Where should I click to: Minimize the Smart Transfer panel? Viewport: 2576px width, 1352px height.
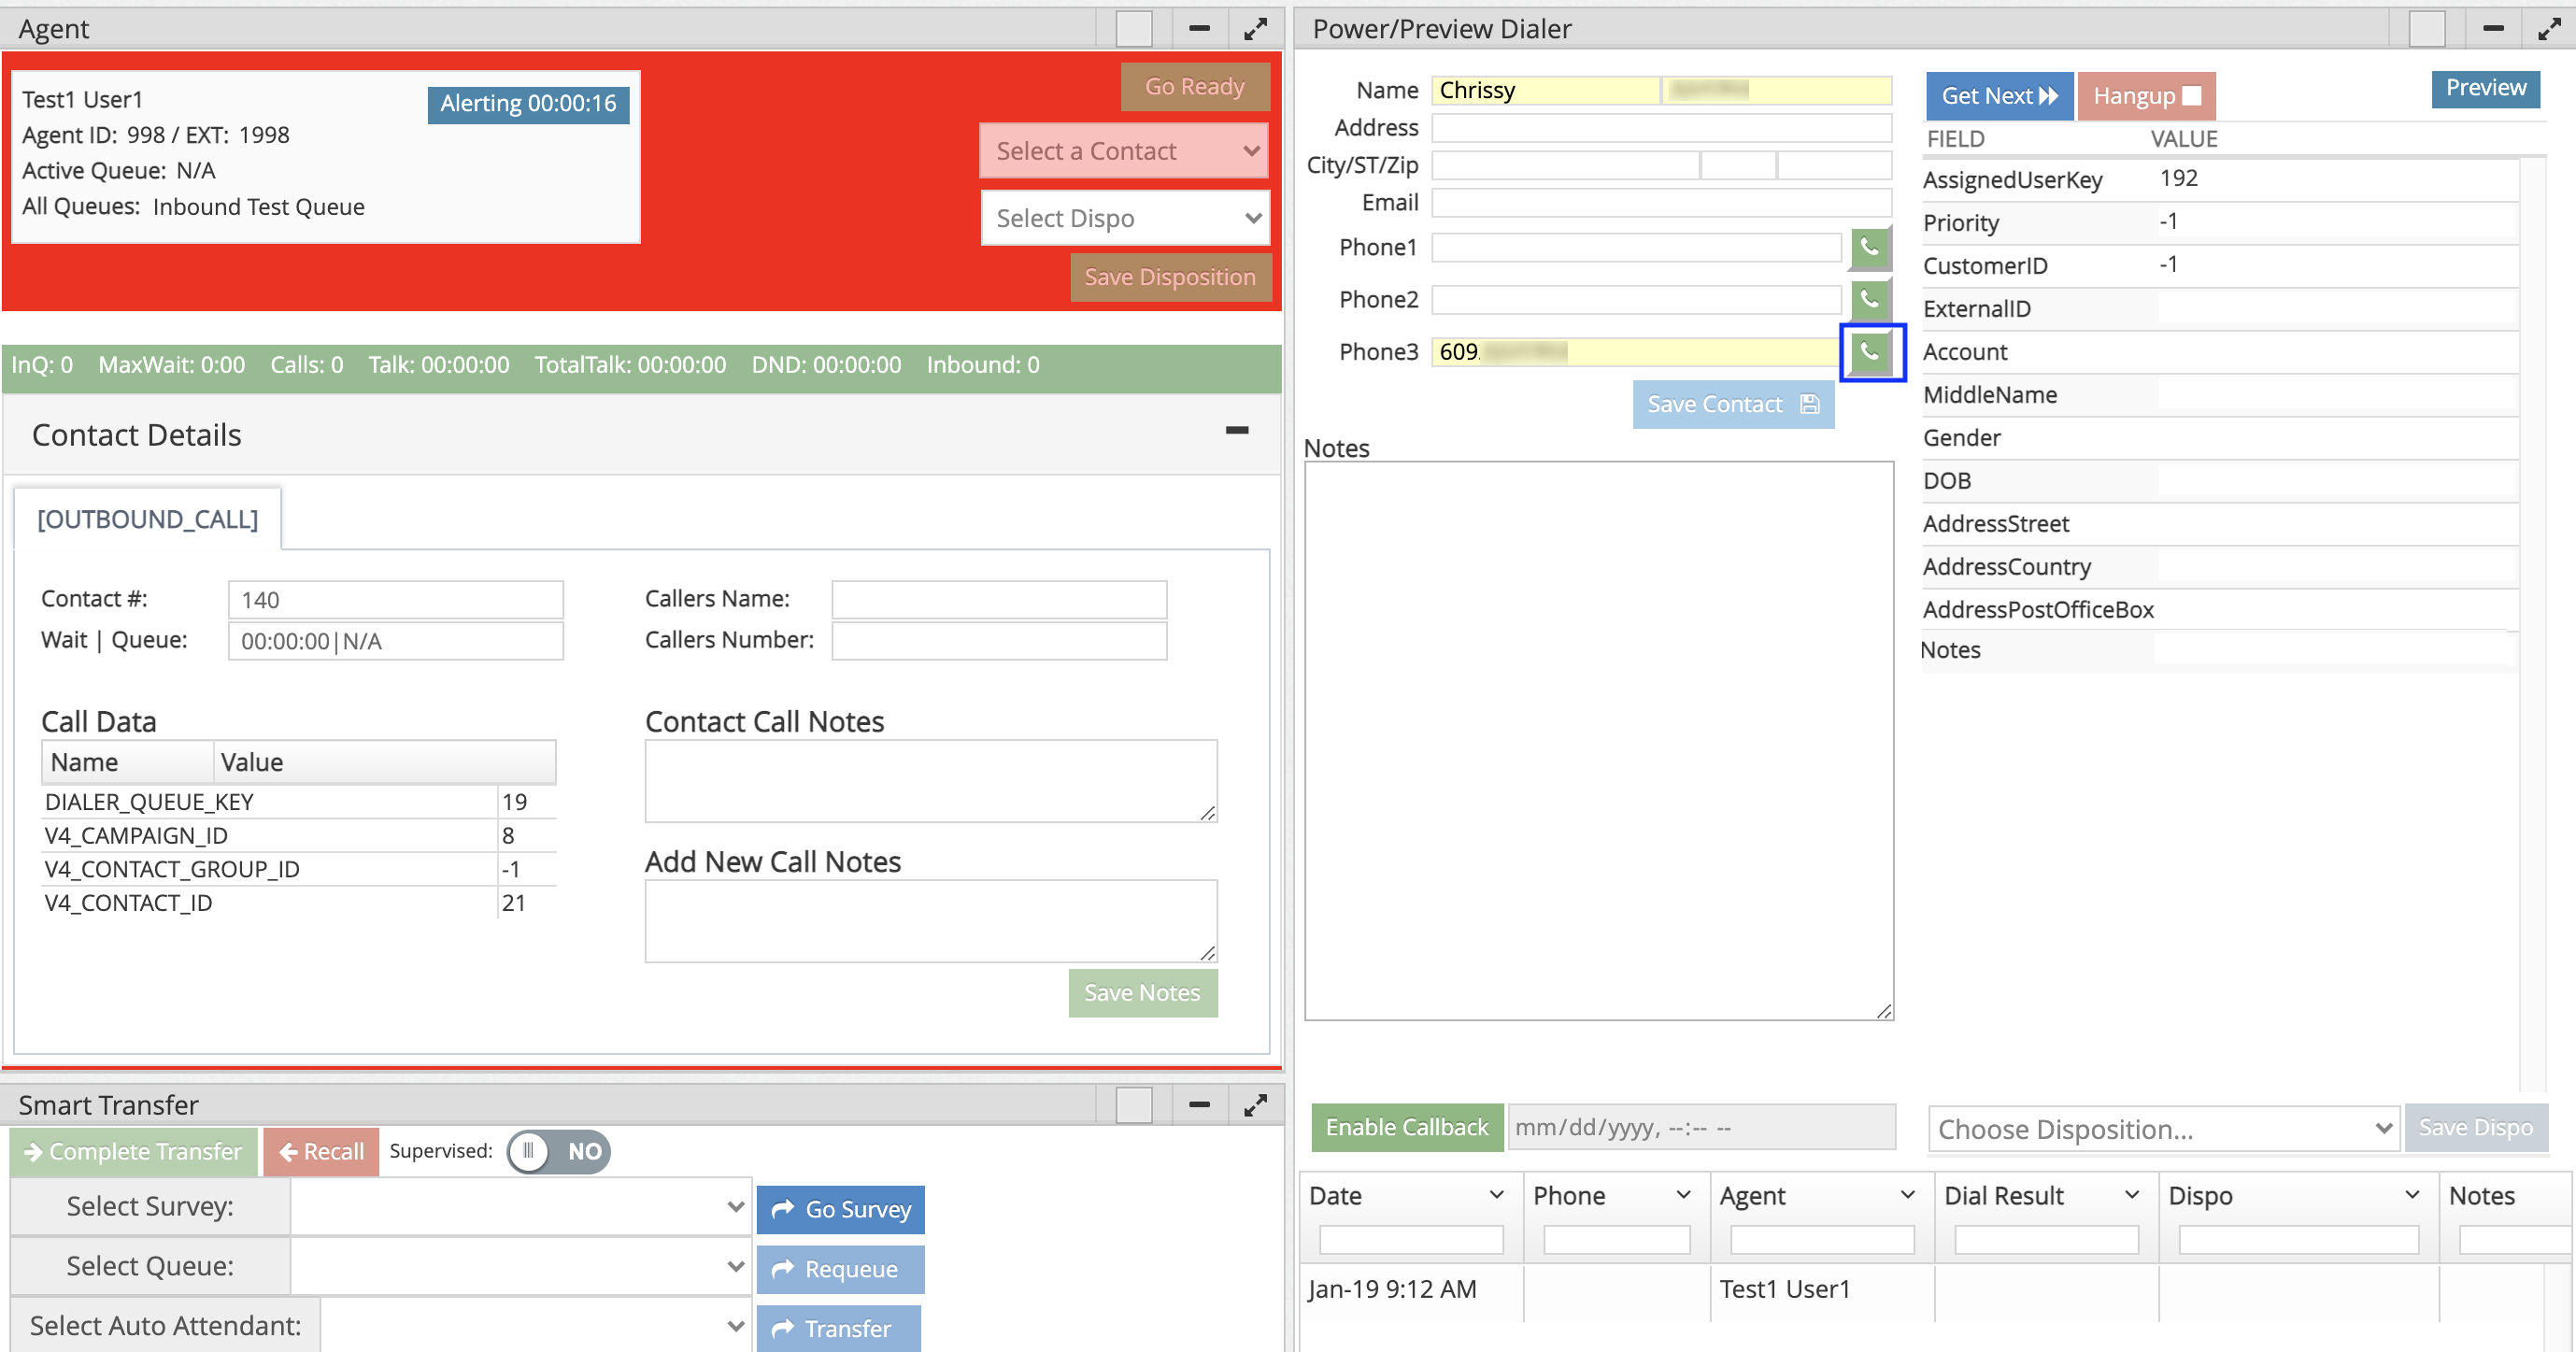point(1199,1105)
